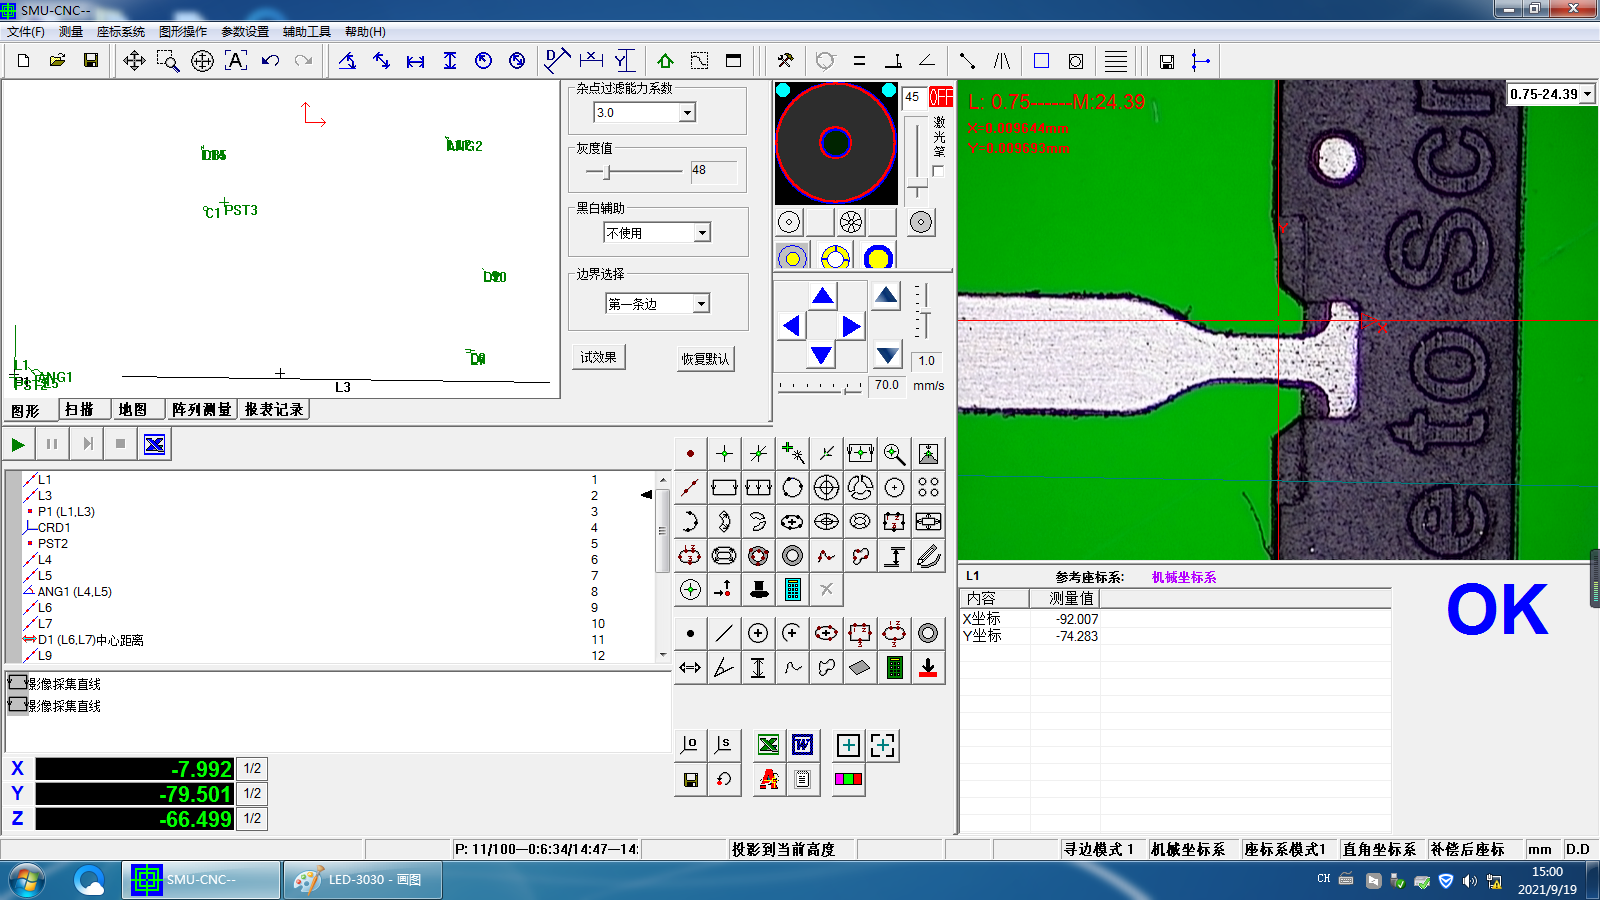Select the auto-focus magnifier measurement tool

(894, 454)
